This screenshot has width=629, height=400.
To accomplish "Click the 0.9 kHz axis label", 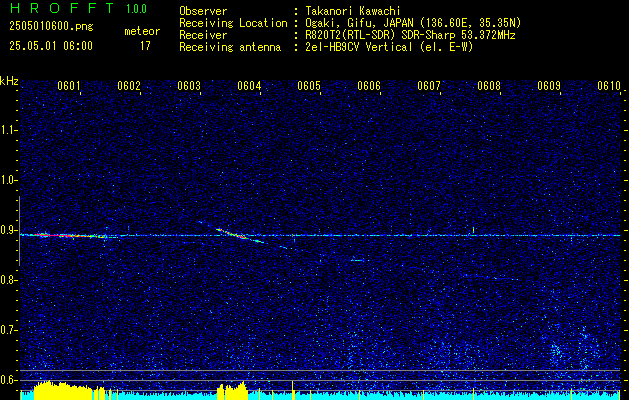I will 8,230.
